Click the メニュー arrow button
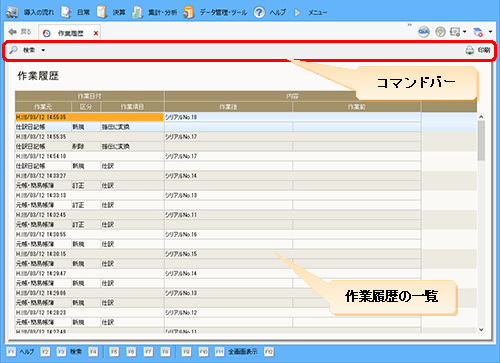Viewport: 500px width, 363px height. coord(297,13)
